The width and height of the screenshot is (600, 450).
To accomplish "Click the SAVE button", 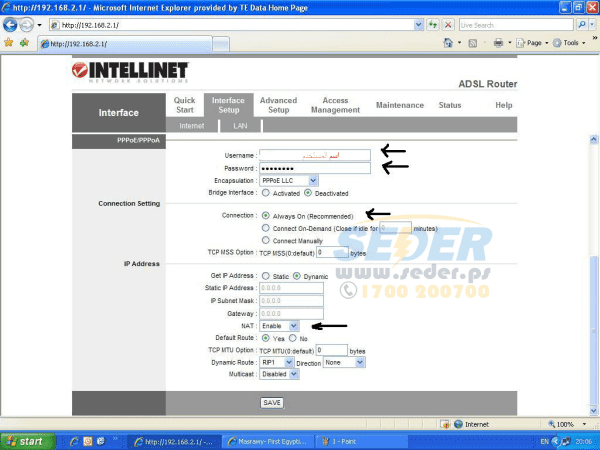I will point(272,403).
